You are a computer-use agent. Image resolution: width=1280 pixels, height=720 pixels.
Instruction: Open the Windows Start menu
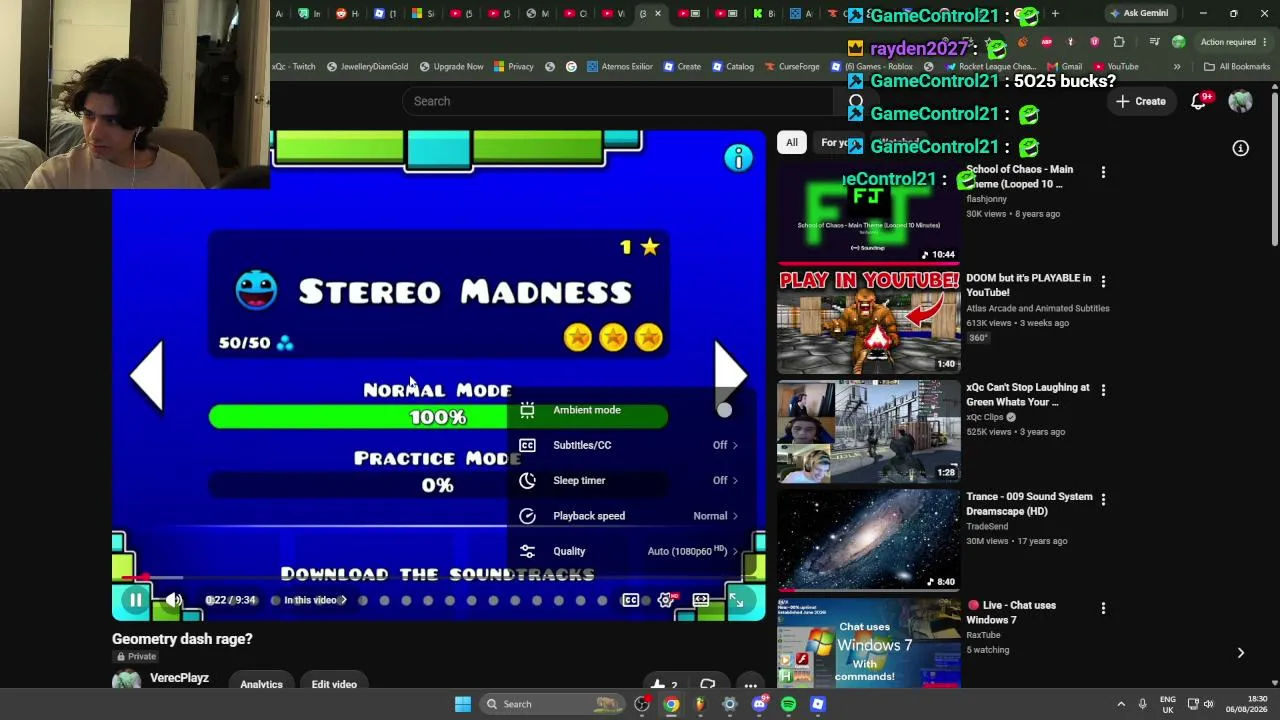[462, 704]
